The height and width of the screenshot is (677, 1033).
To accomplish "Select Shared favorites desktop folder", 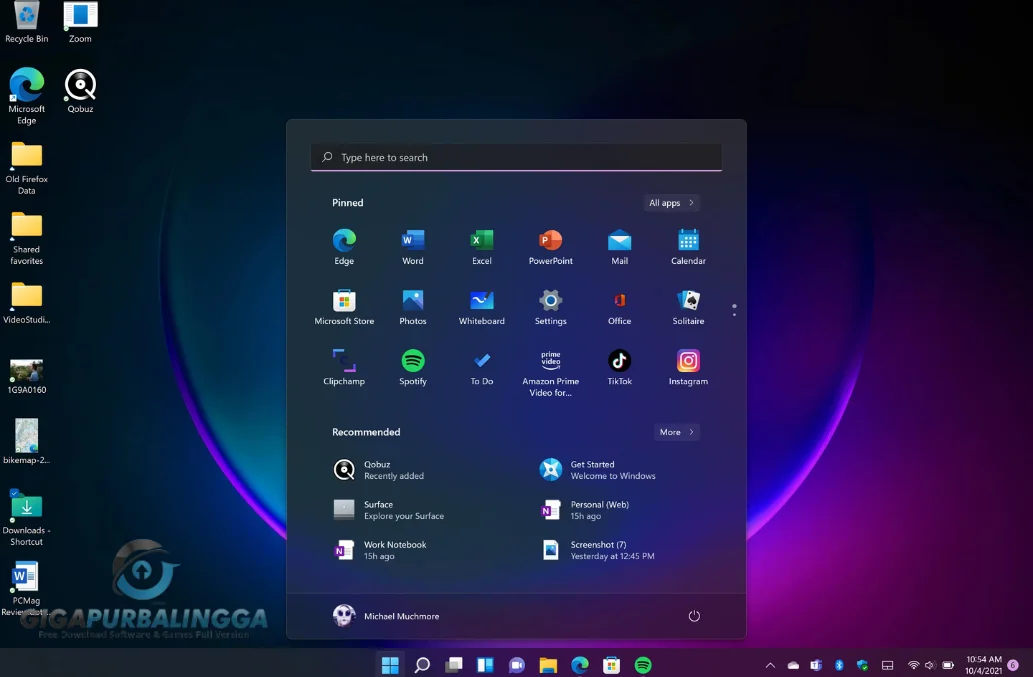I will [x=26, y=238].
